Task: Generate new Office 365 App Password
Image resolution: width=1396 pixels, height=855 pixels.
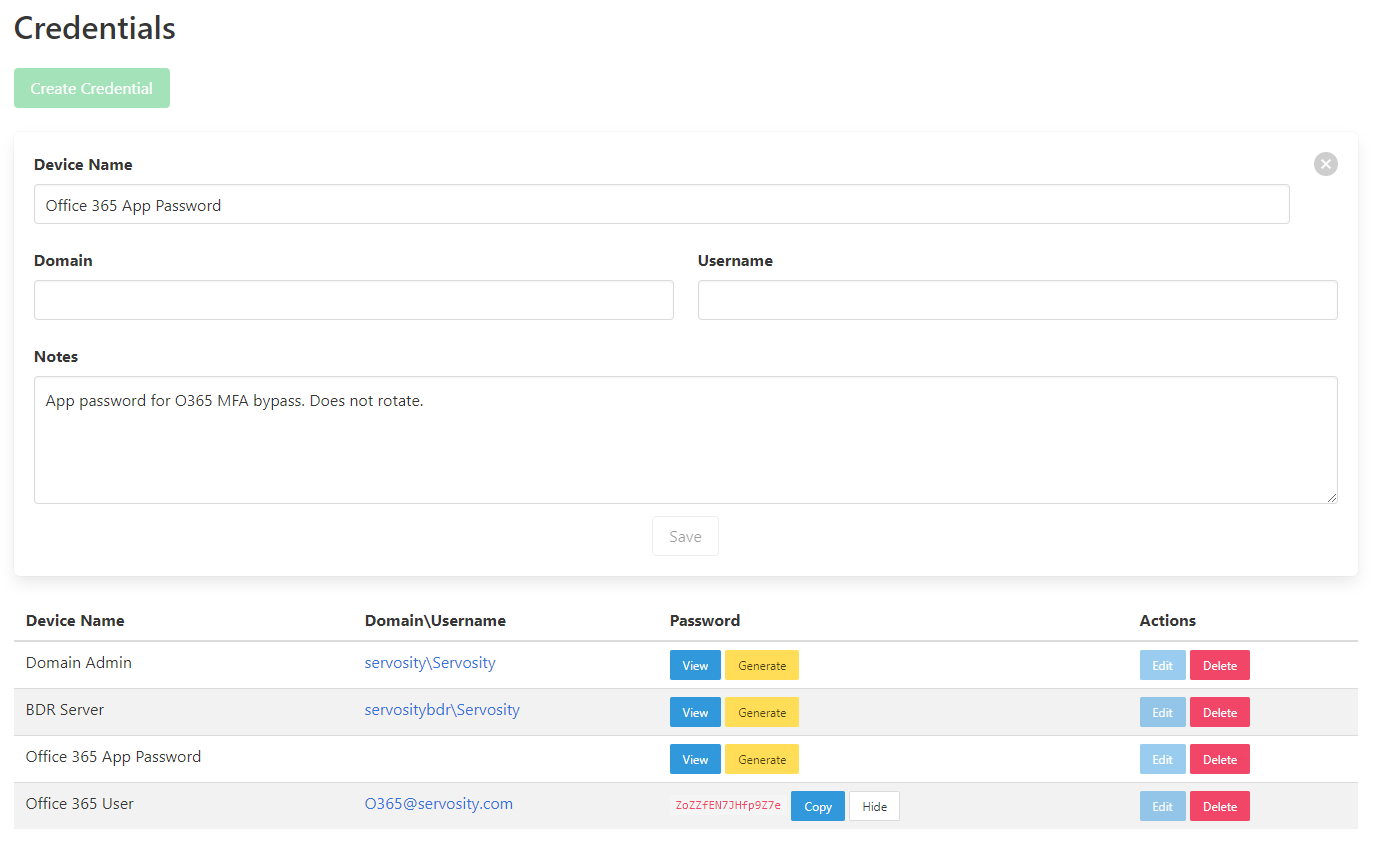Action: tap(762, 760)
